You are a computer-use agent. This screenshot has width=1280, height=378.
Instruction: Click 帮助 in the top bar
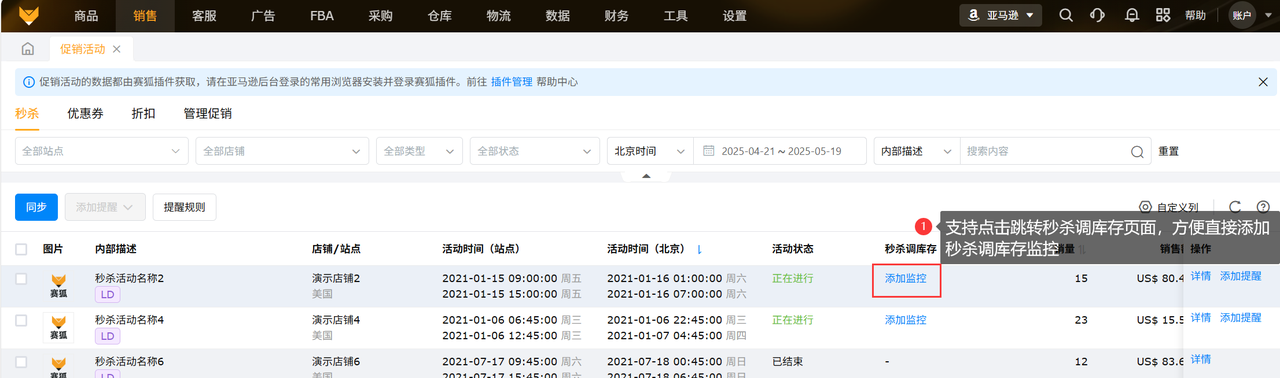pyautogui.click(x=1195, y=16)
